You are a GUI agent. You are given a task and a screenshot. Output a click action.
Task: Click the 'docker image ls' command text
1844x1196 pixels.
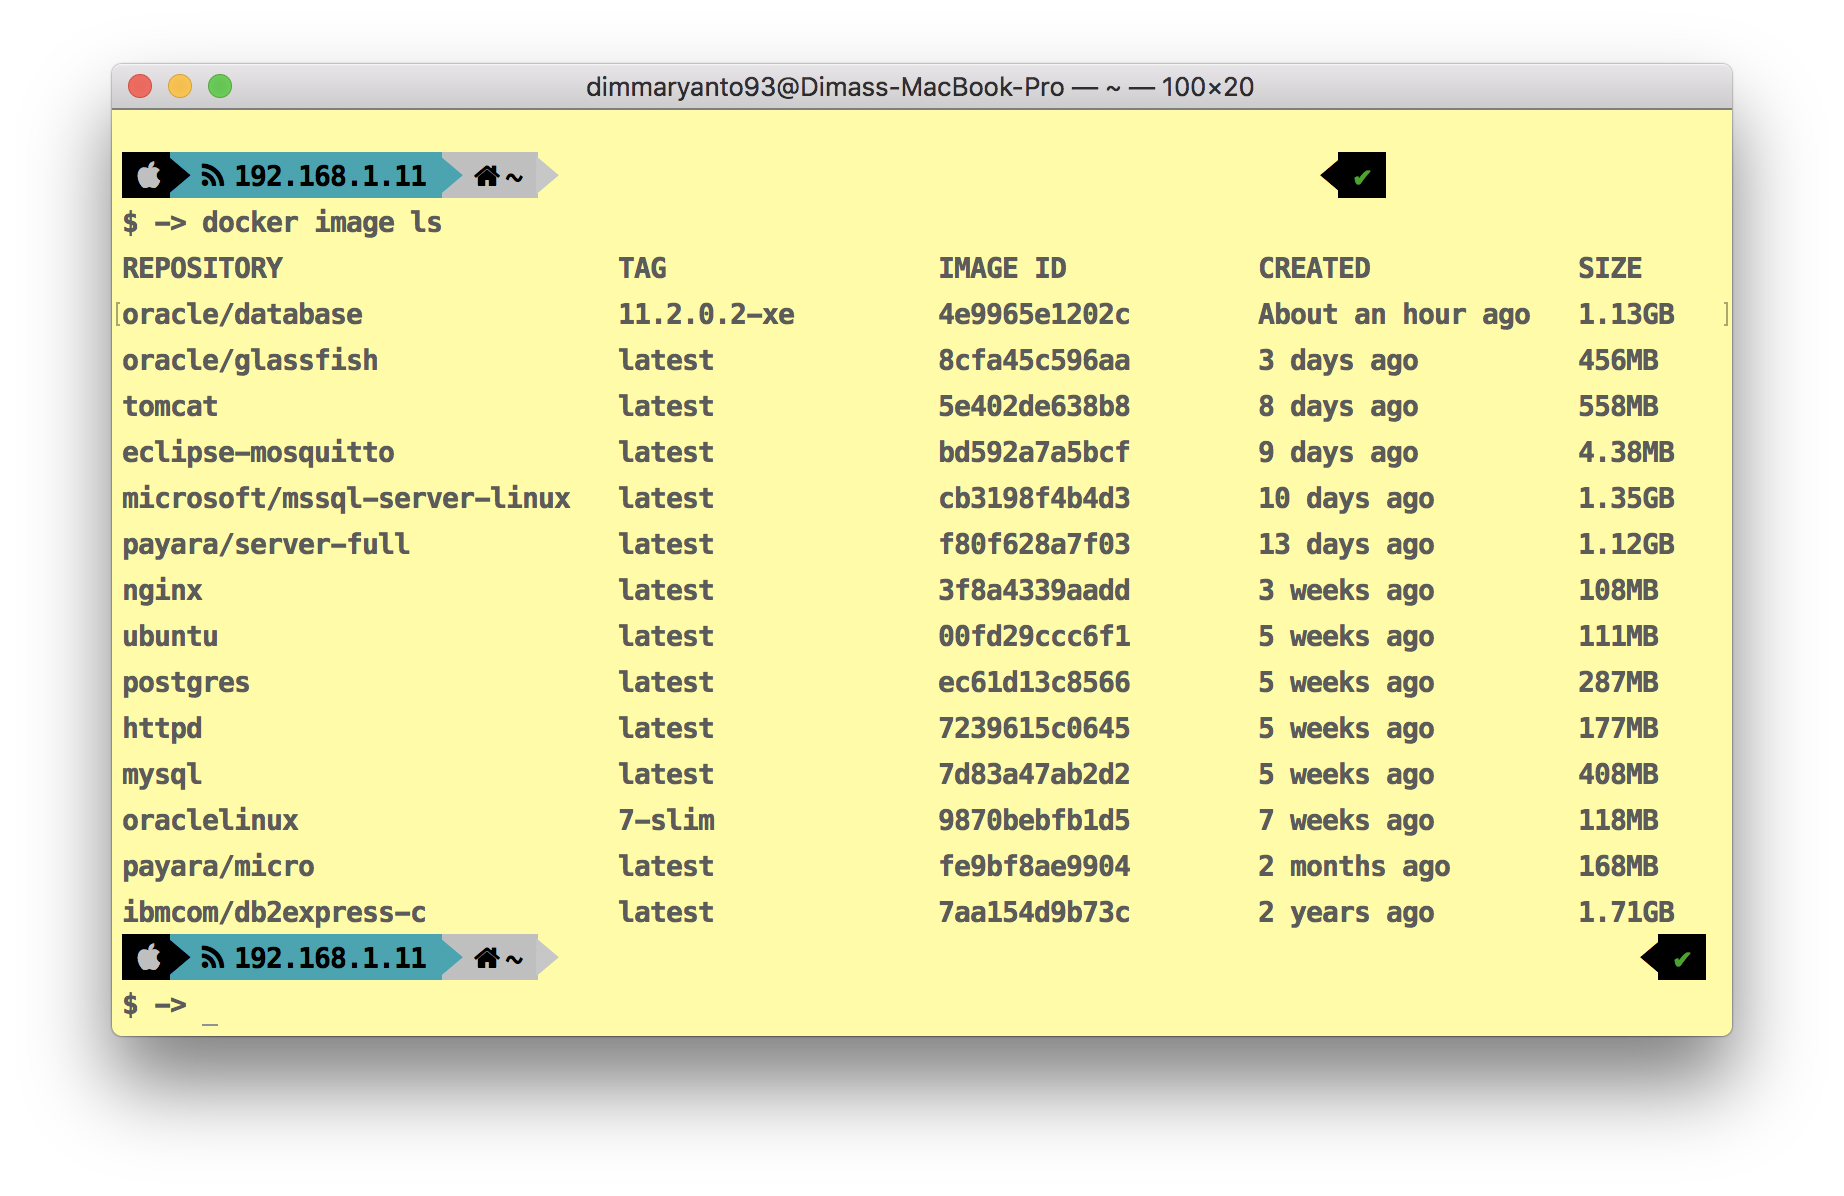[322, 222]
